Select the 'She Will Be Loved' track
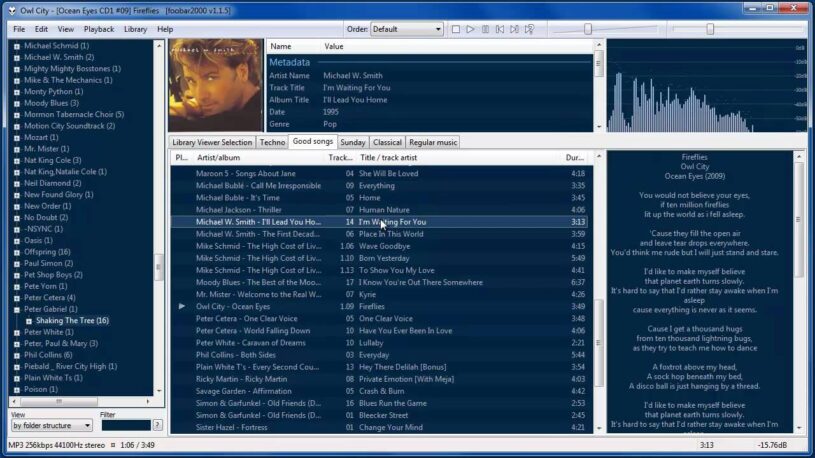This screenshot has height=458, width=815. click(x=379, y=174)
